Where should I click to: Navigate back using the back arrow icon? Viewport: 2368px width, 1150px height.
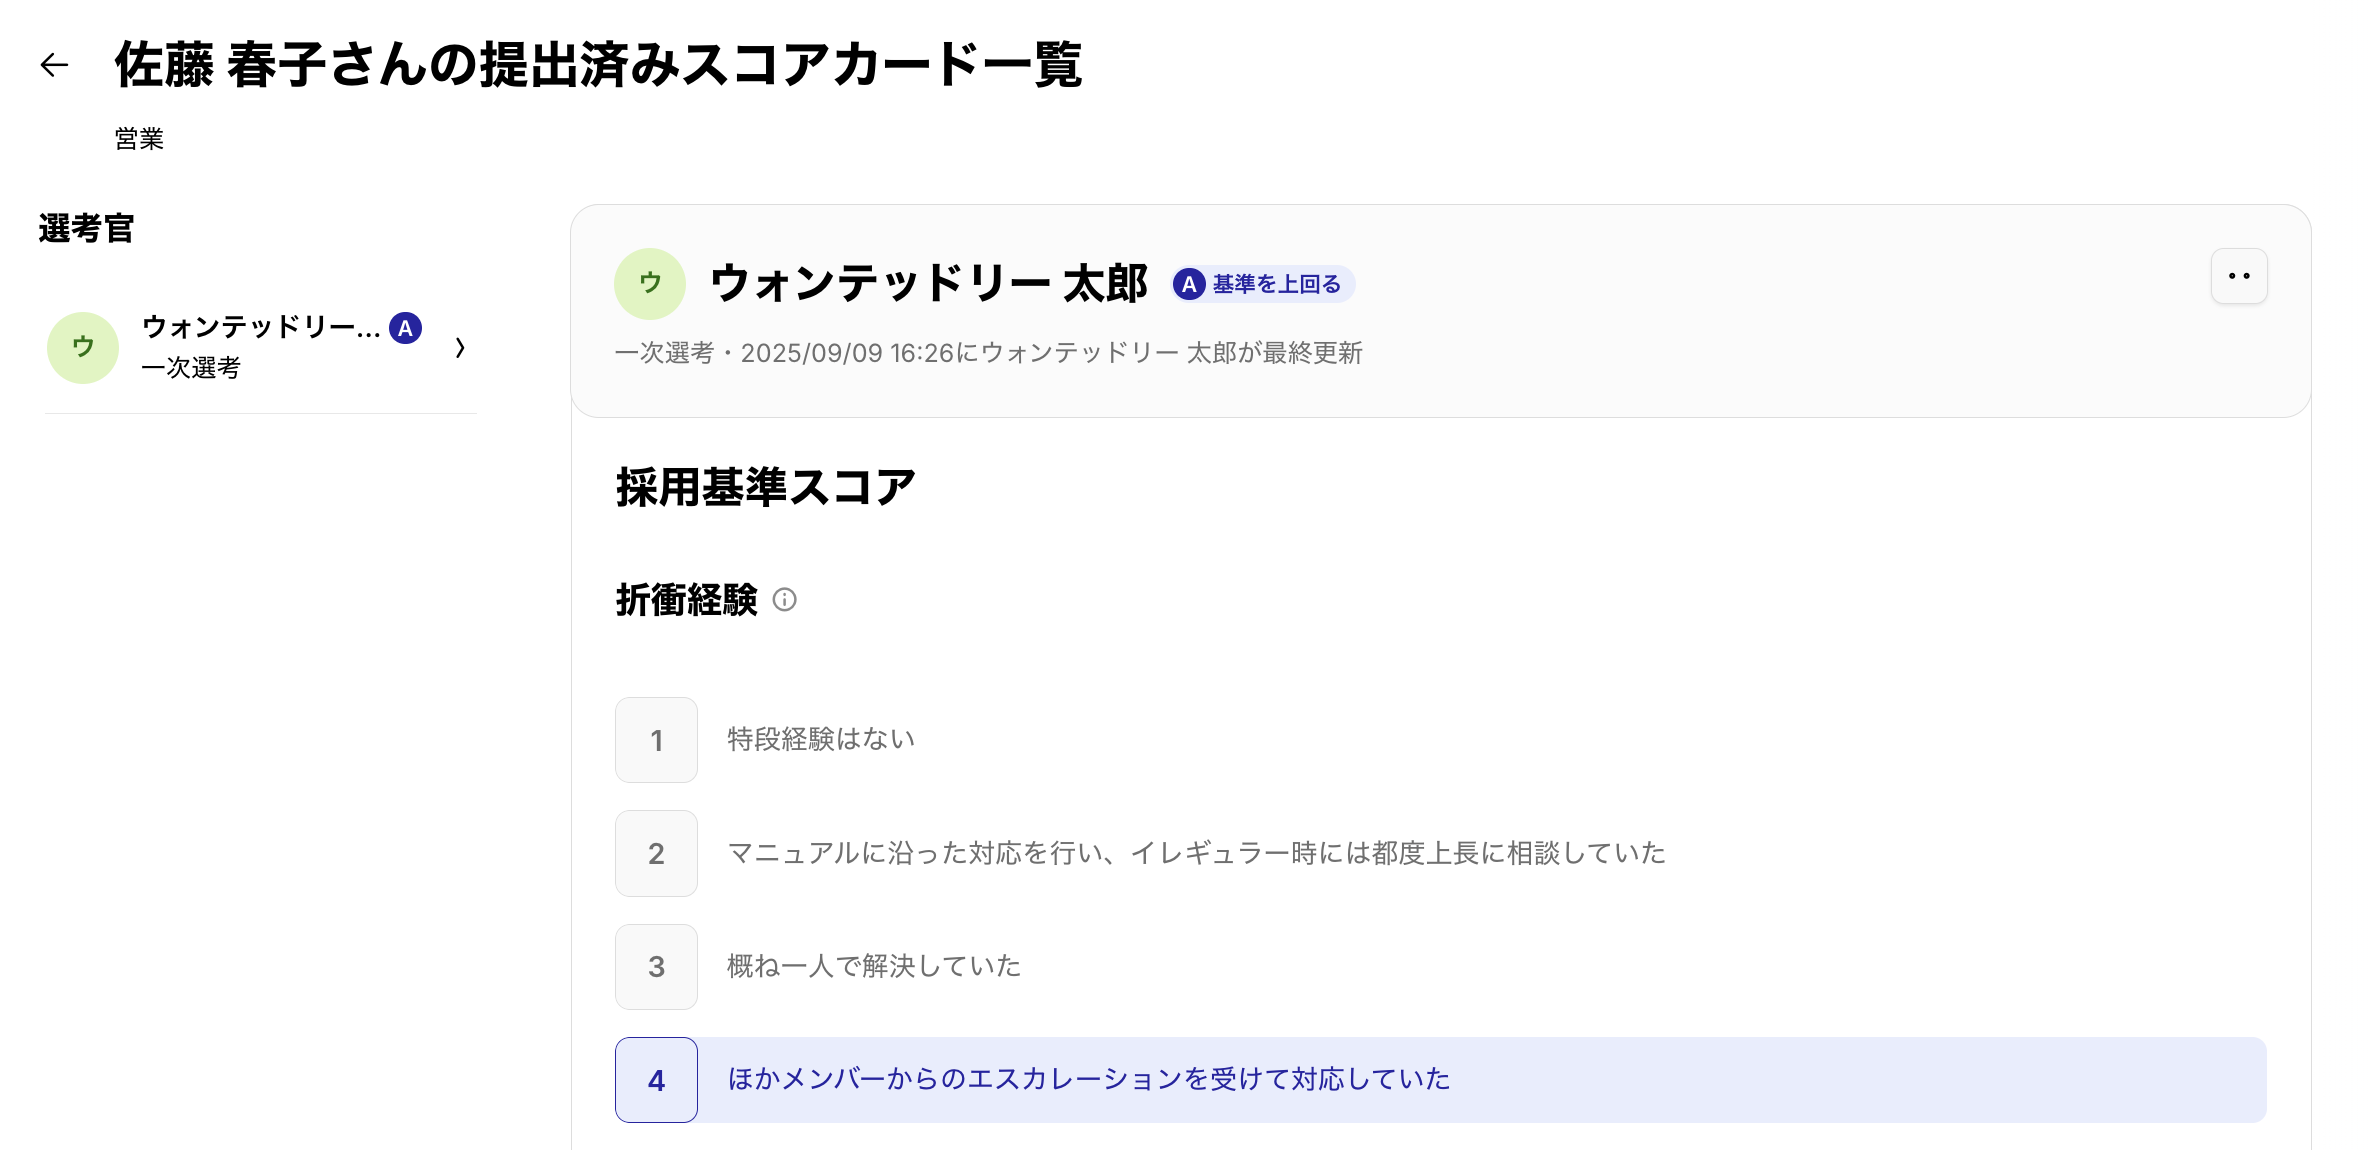pos(55,66)
